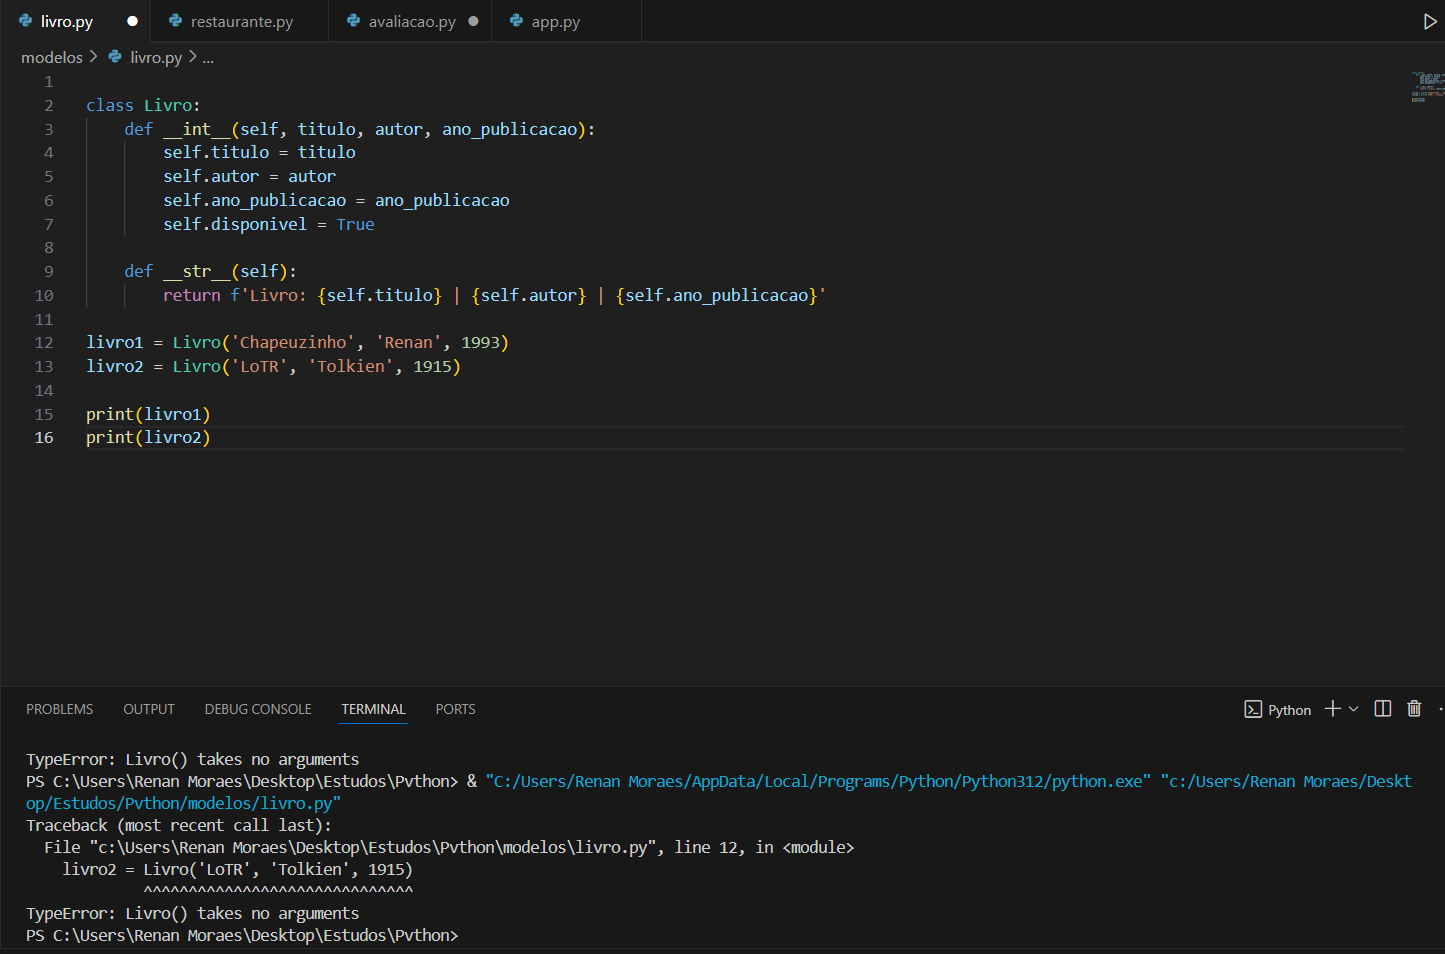Switch to the restaurante.py editor tab
The height and width of the screenshot is (954, 1445).
(x=240, y=21)
